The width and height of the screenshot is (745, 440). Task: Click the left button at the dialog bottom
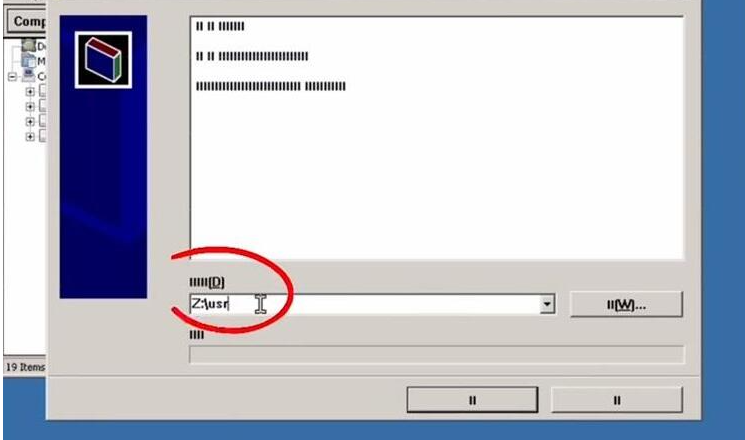click(x=472, y=400)
